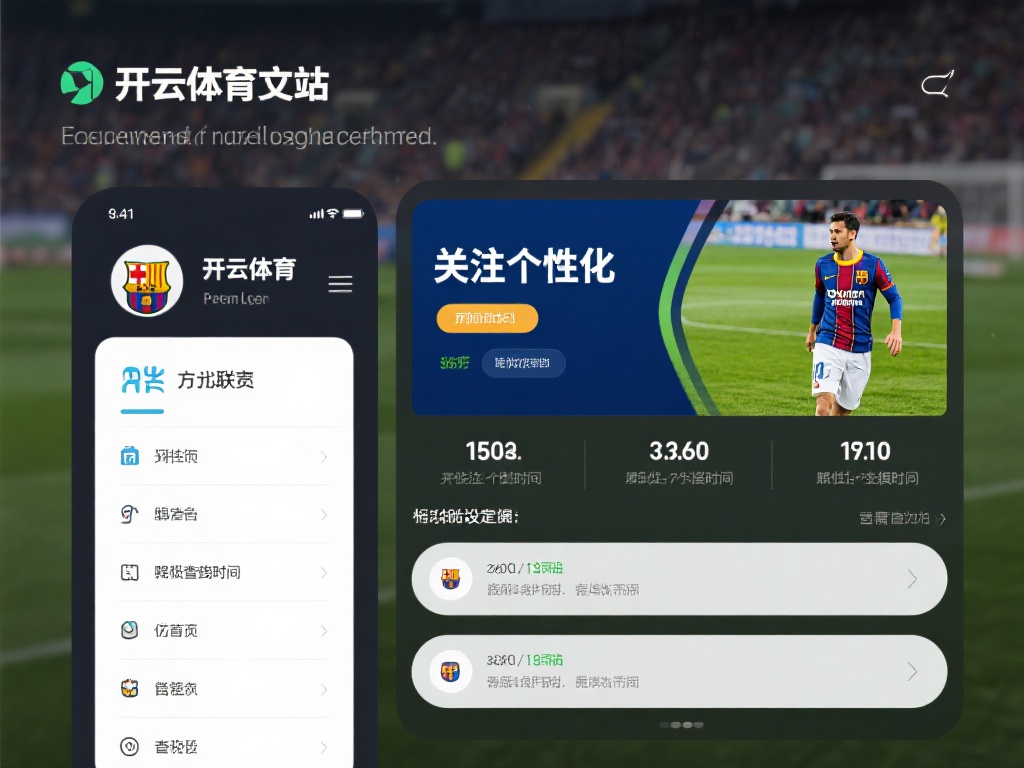Open the second match card with its right chevron
Image resolution: width=1024 pixels, height=768 pixels.
912,671
